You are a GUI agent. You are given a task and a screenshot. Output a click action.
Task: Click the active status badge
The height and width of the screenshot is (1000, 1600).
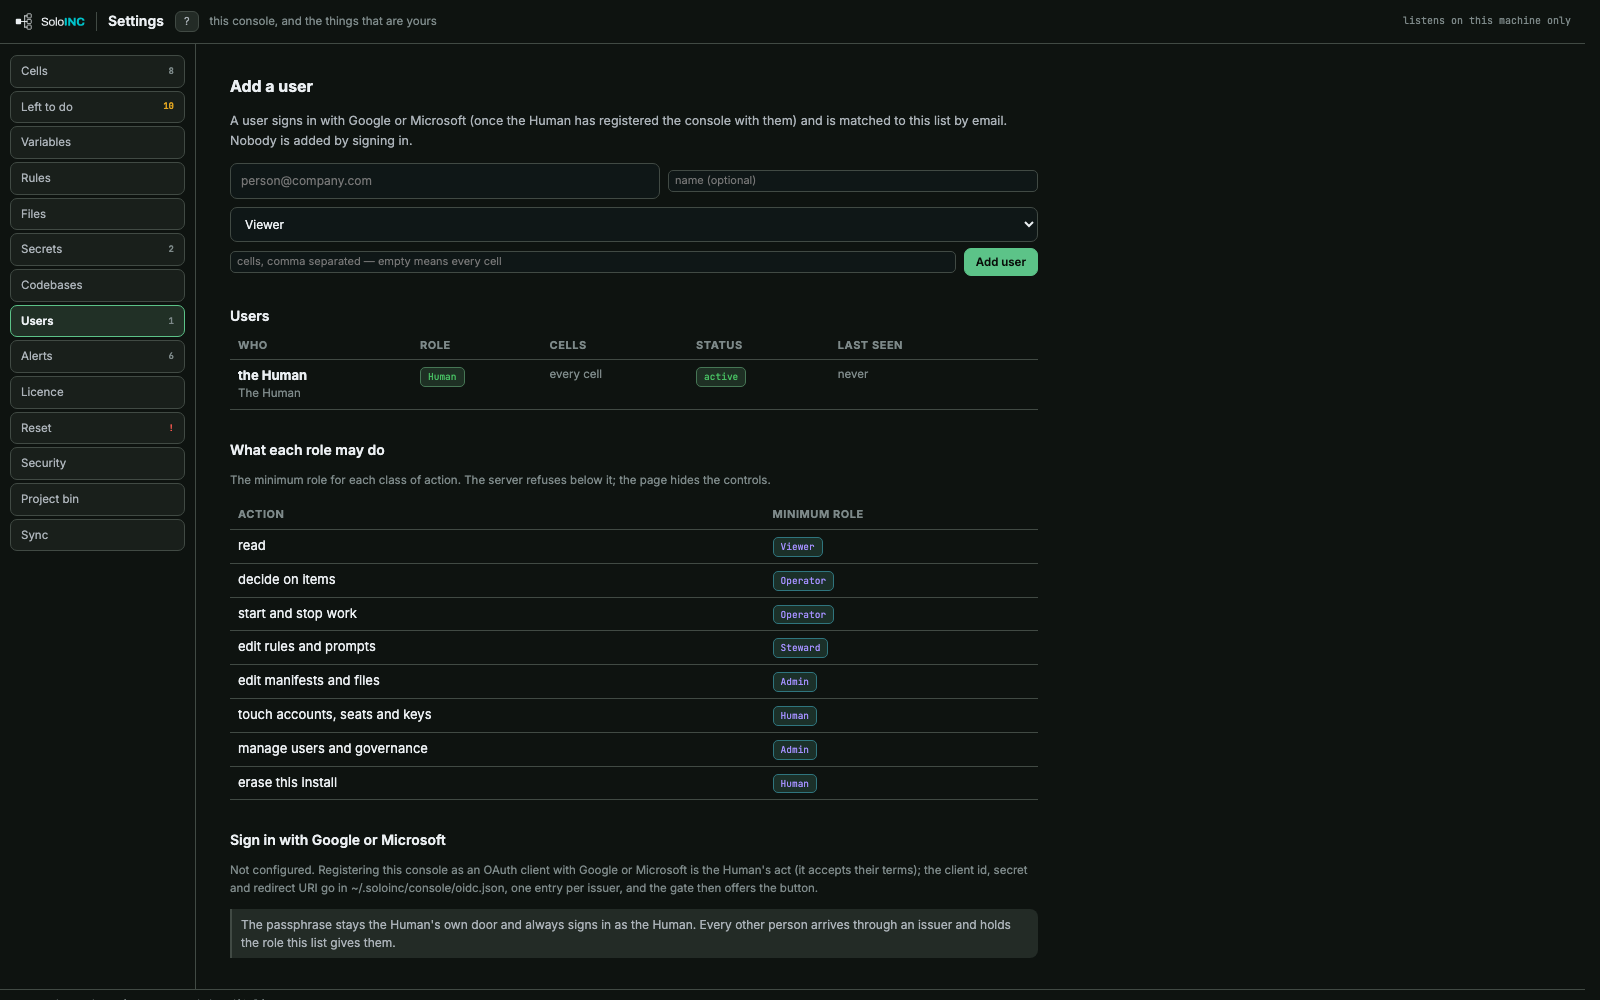click(x=721, y=377)
